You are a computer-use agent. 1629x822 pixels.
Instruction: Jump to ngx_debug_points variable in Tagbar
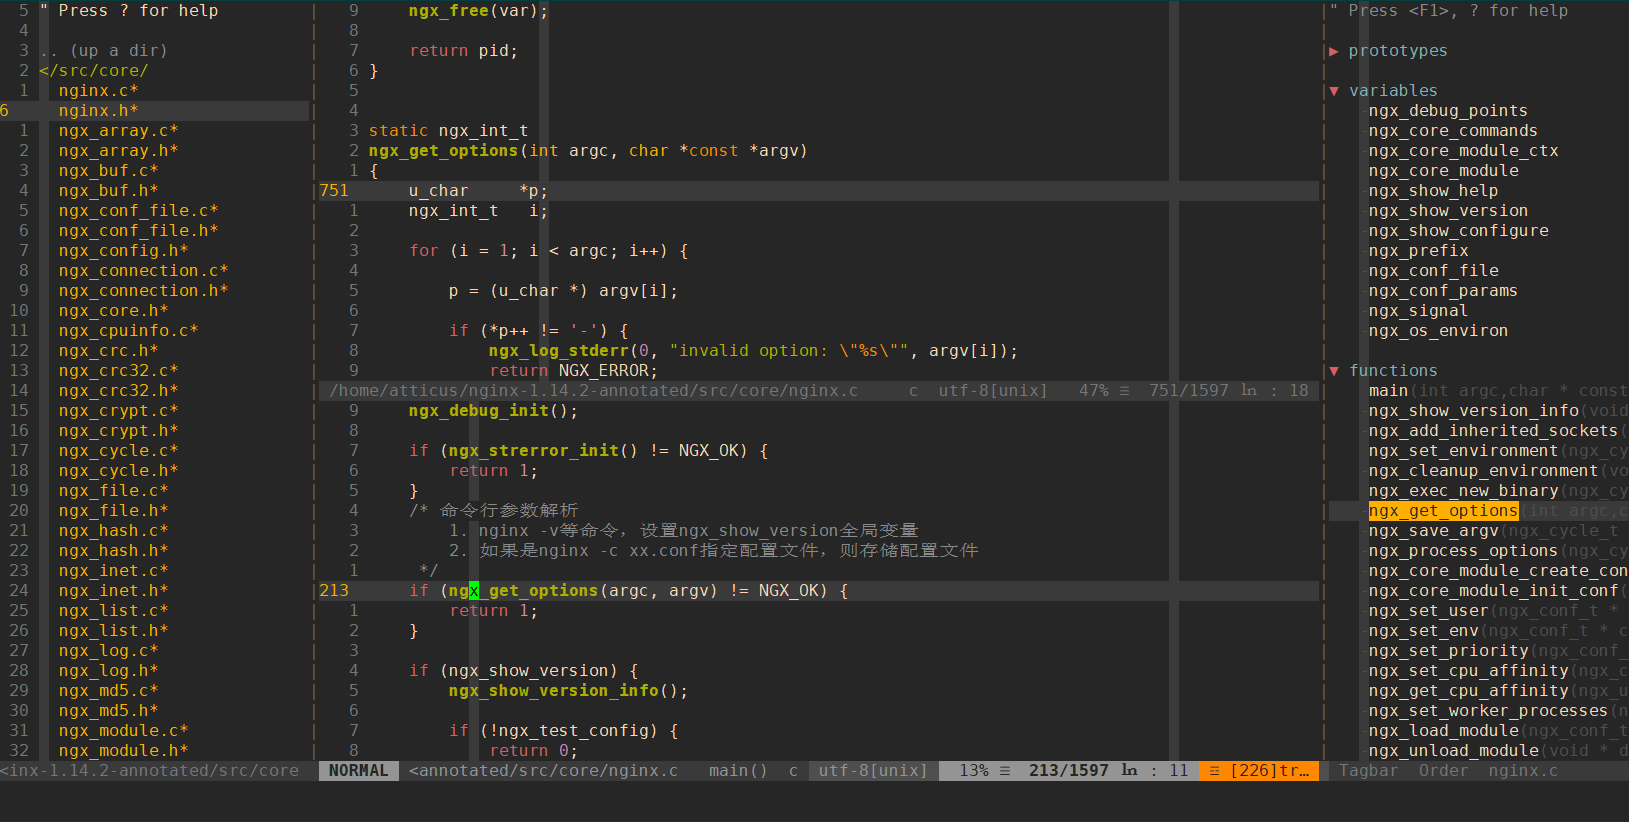1448,111
